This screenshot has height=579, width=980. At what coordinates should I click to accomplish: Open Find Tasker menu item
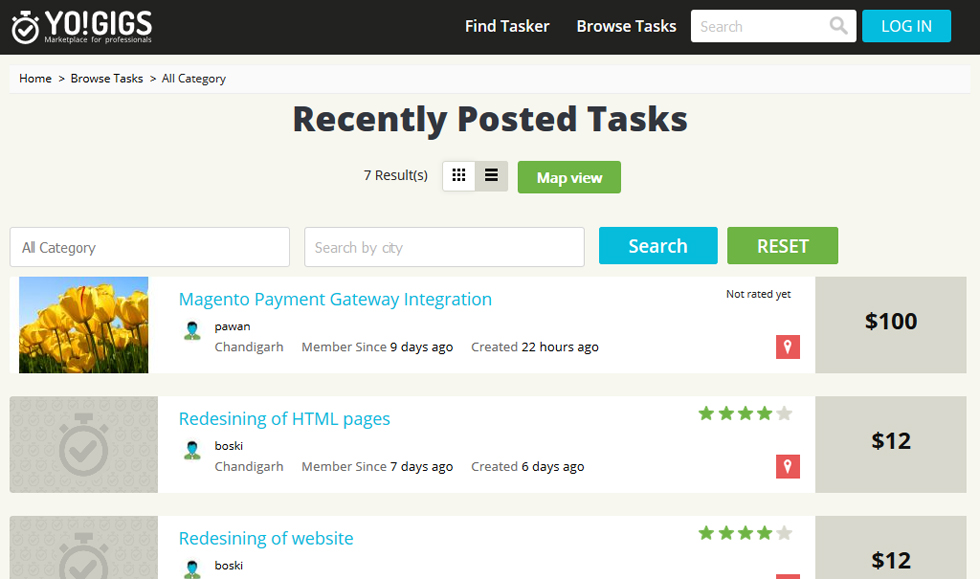tap(507, 26)
